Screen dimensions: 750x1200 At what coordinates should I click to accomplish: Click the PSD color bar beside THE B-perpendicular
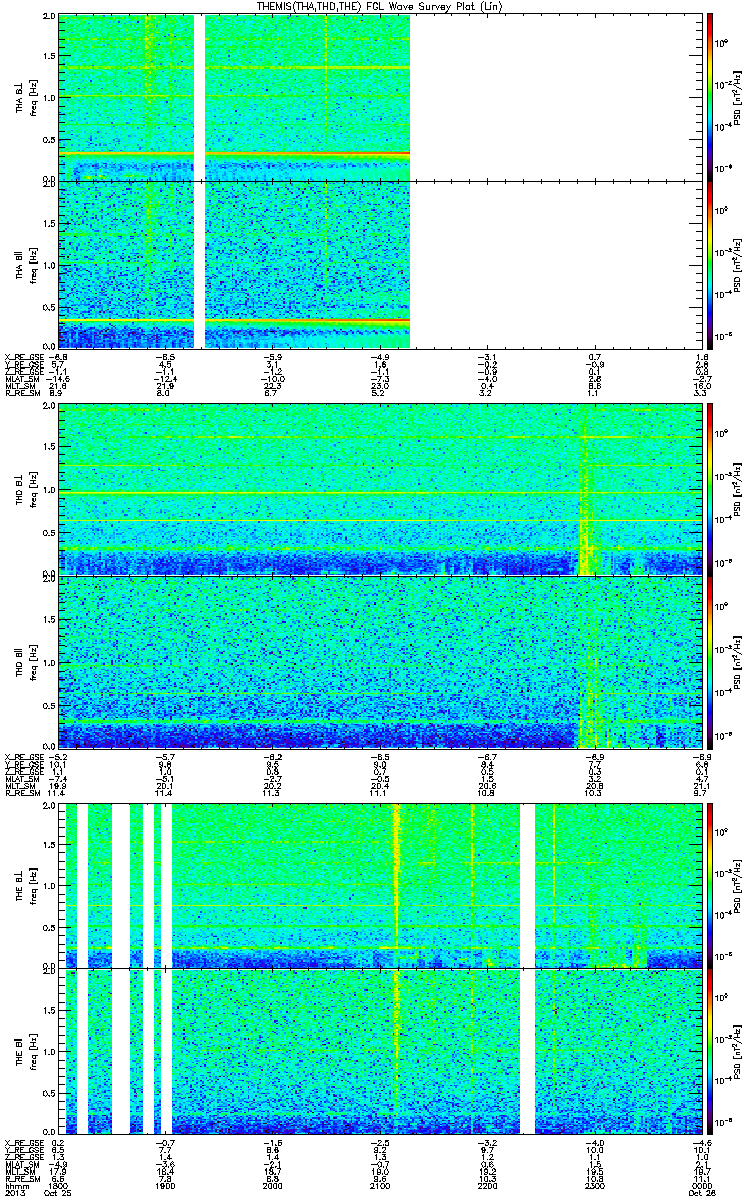coord(710,884)
